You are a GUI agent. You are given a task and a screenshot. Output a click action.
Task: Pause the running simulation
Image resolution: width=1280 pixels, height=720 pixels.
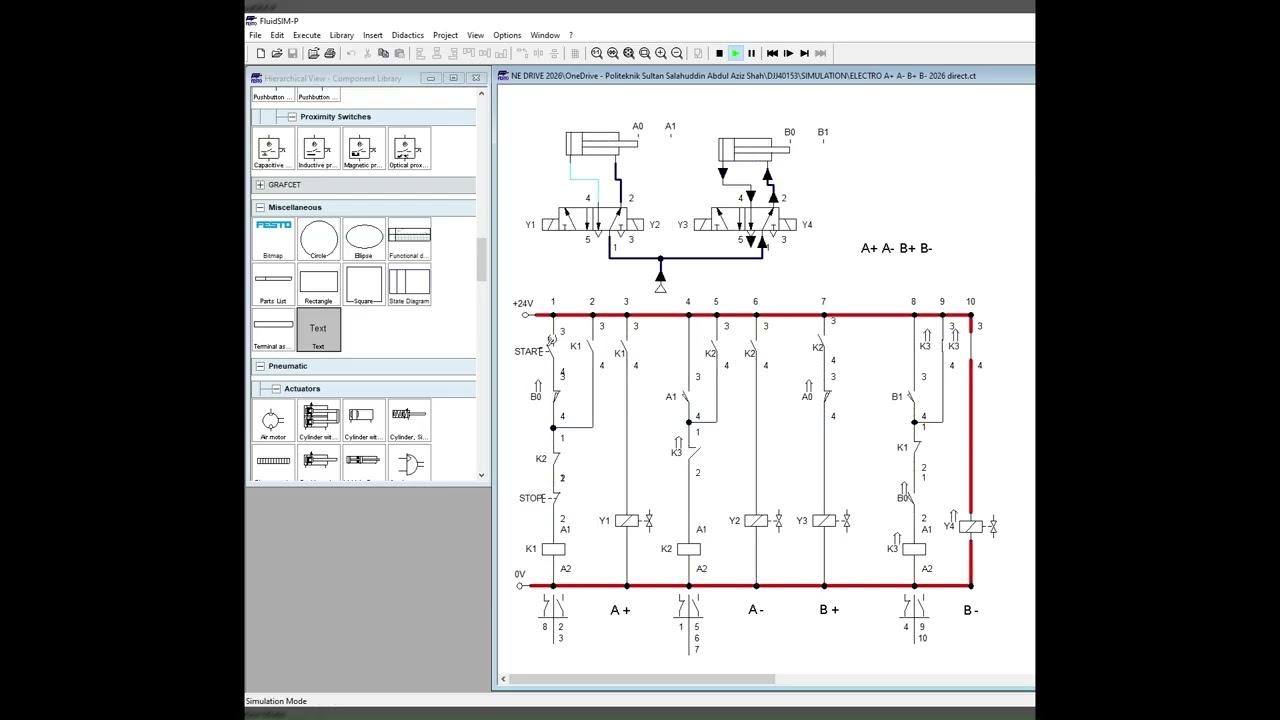pos(752,53)
